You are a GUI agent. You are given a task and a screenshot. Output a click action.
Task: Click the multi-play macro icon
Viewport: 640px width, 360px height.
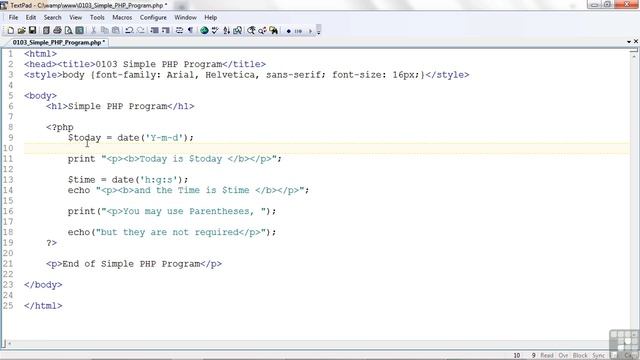[x=298, y=31]
